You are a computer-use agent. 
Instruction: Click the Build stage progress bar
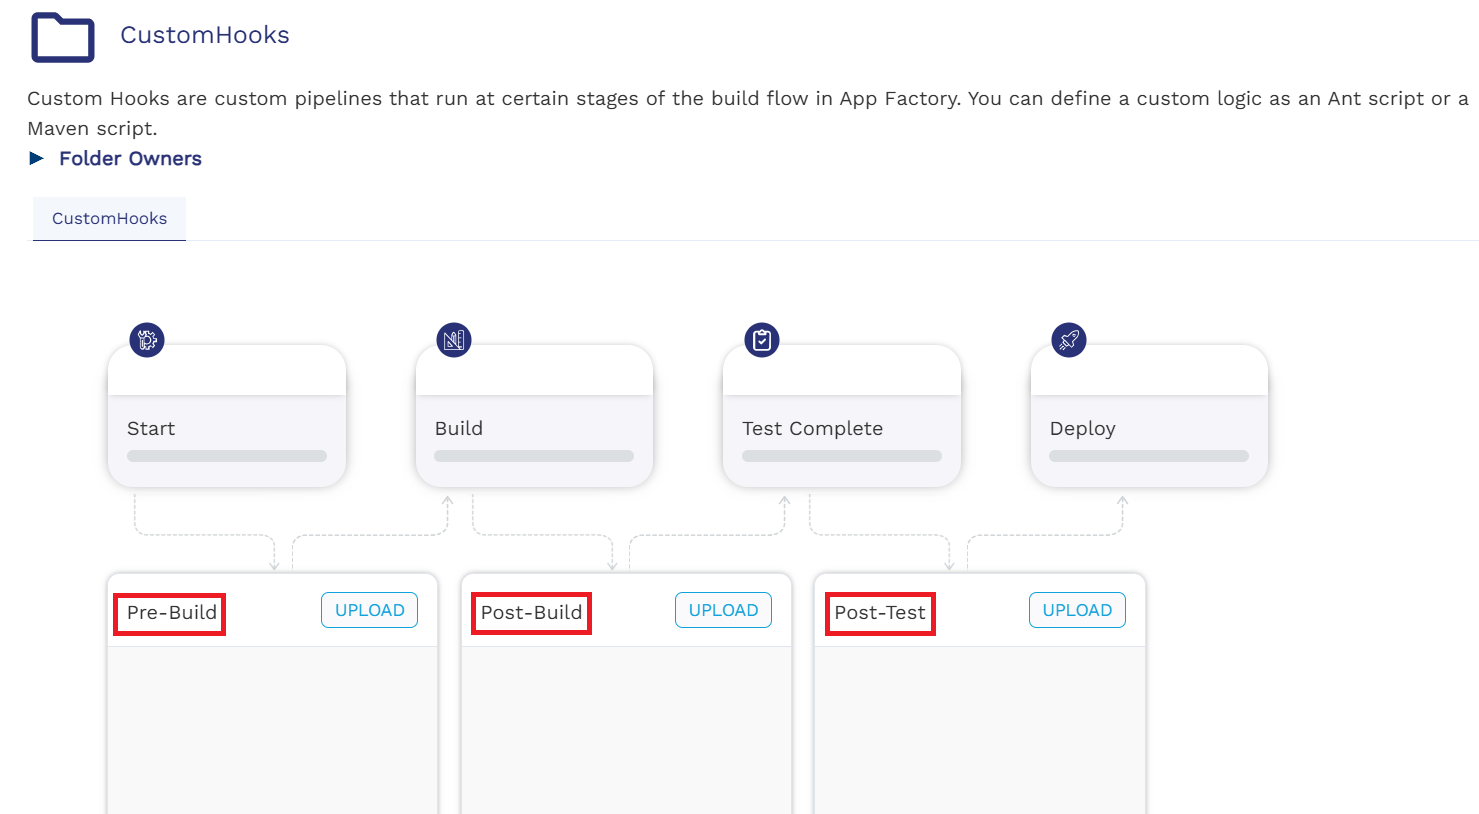[534, 456]
